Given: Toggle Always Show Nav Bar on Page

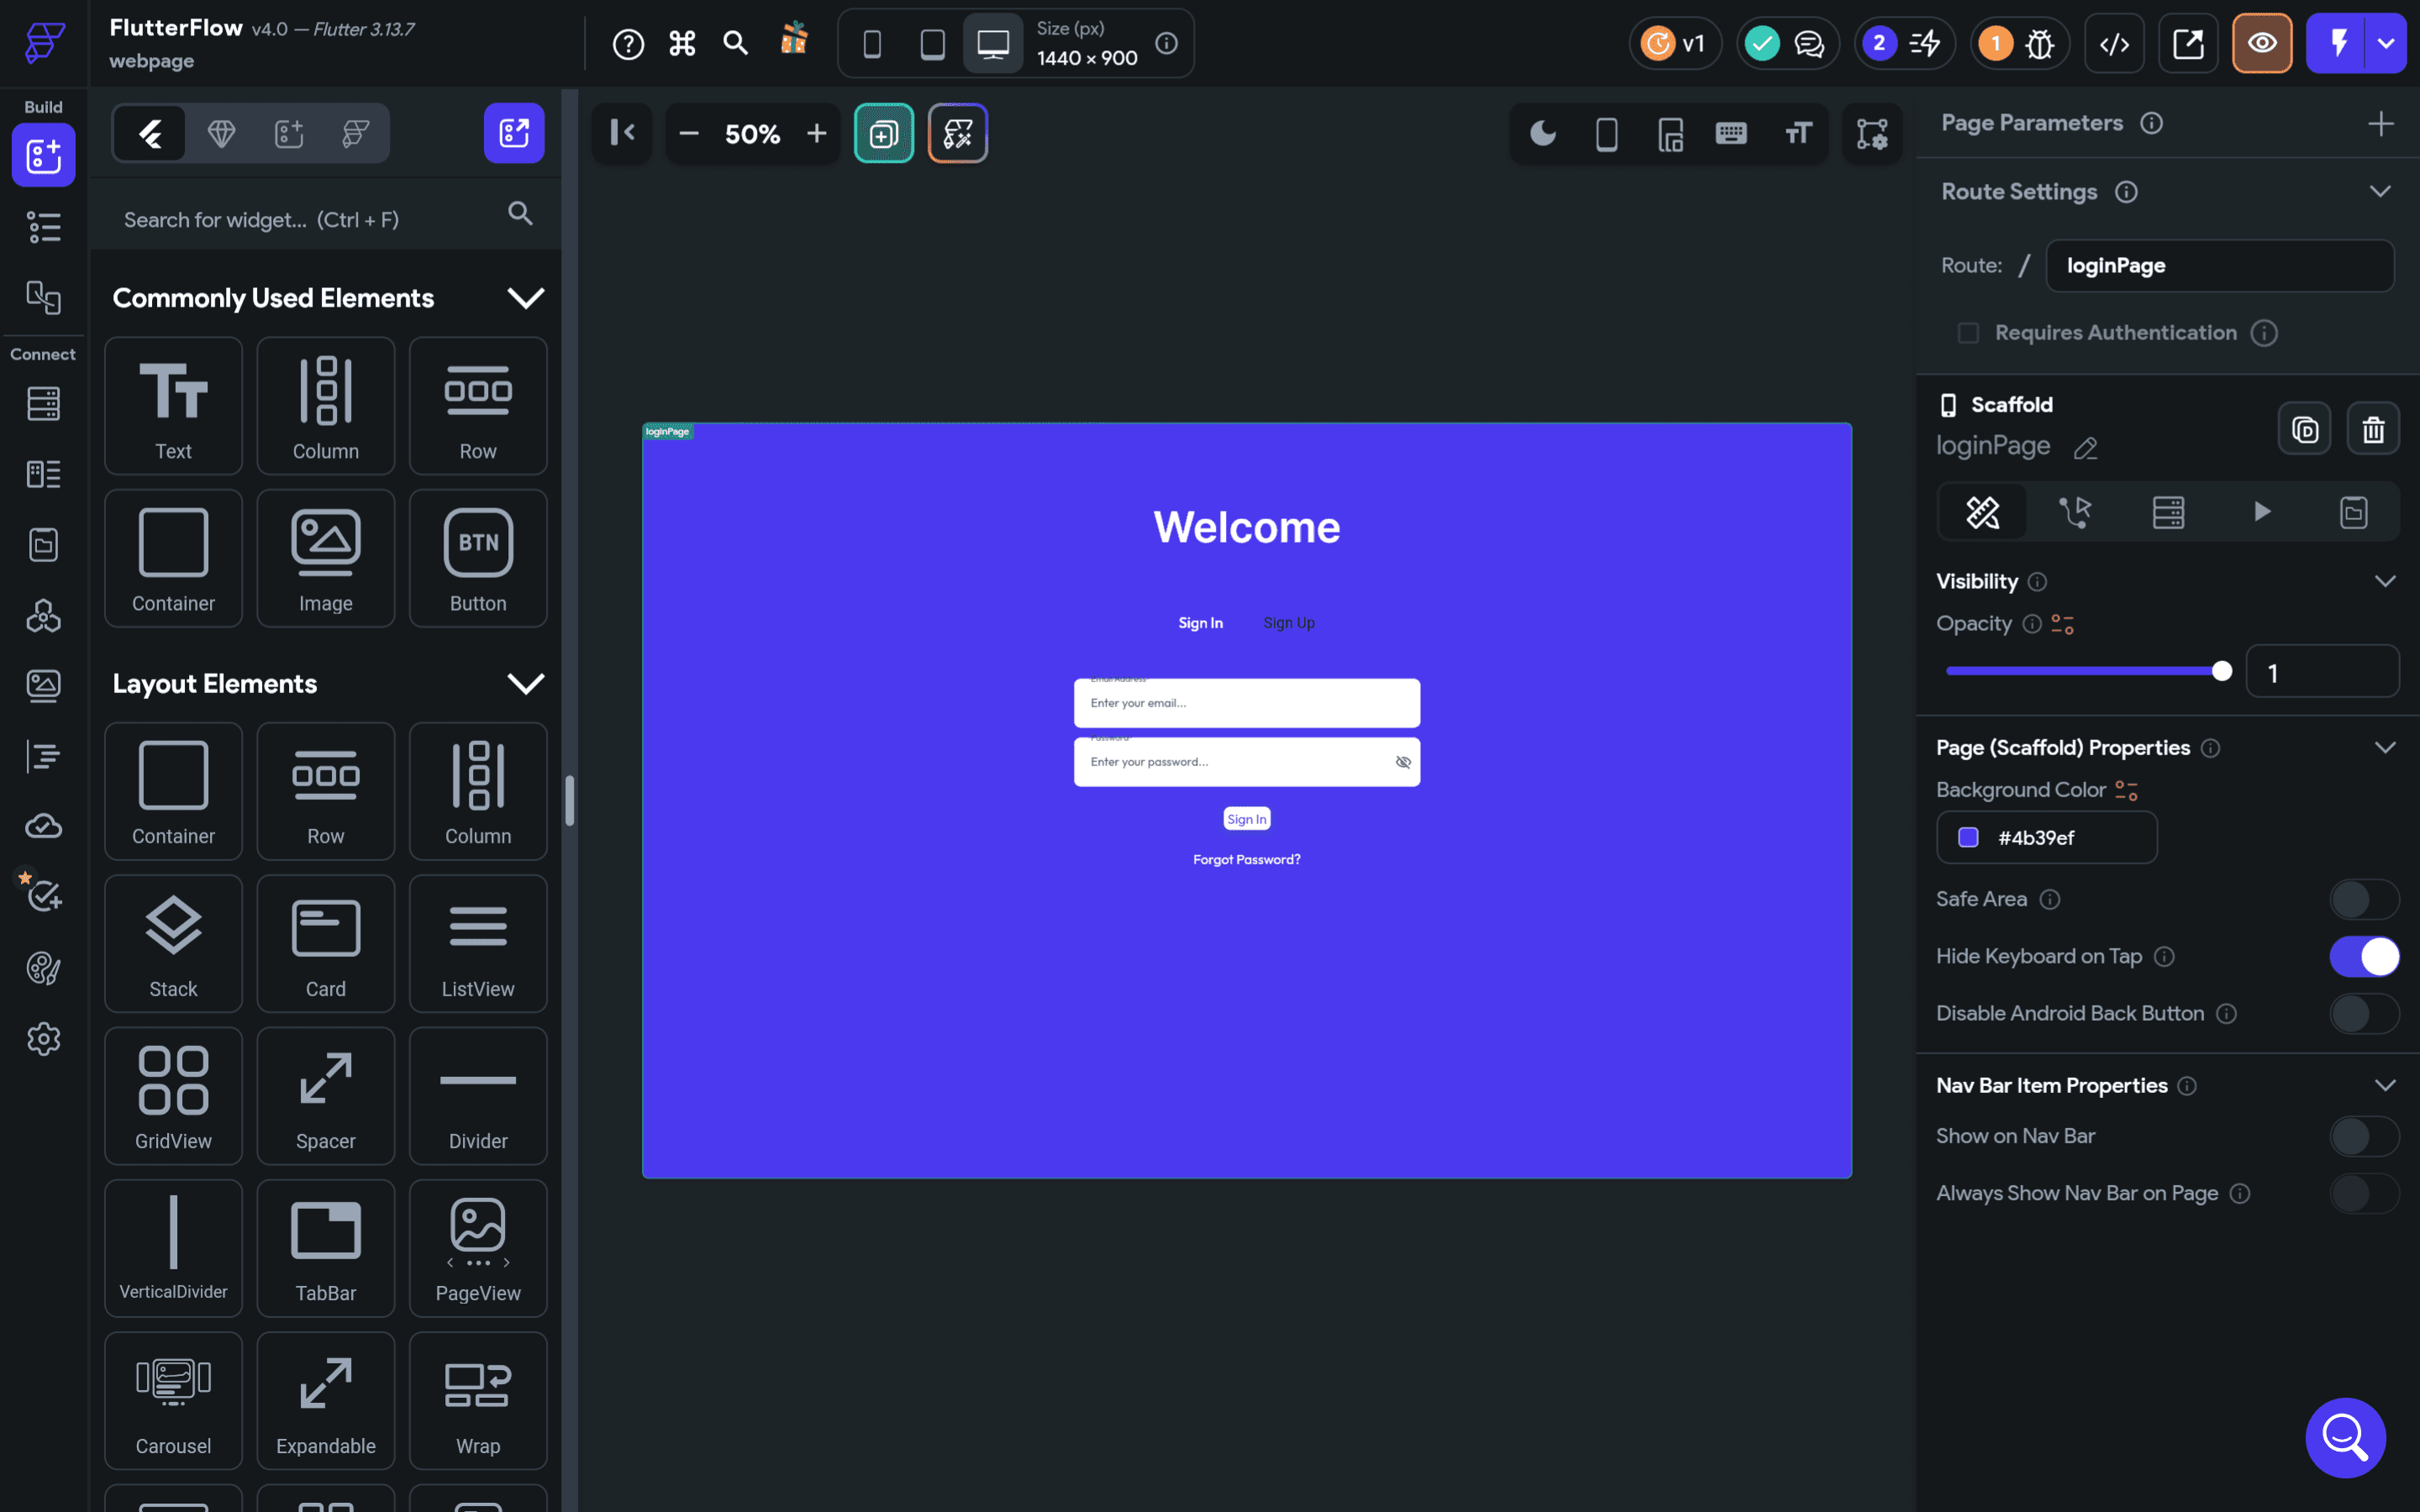Looking at the screenshot, I should 2364,1194.
